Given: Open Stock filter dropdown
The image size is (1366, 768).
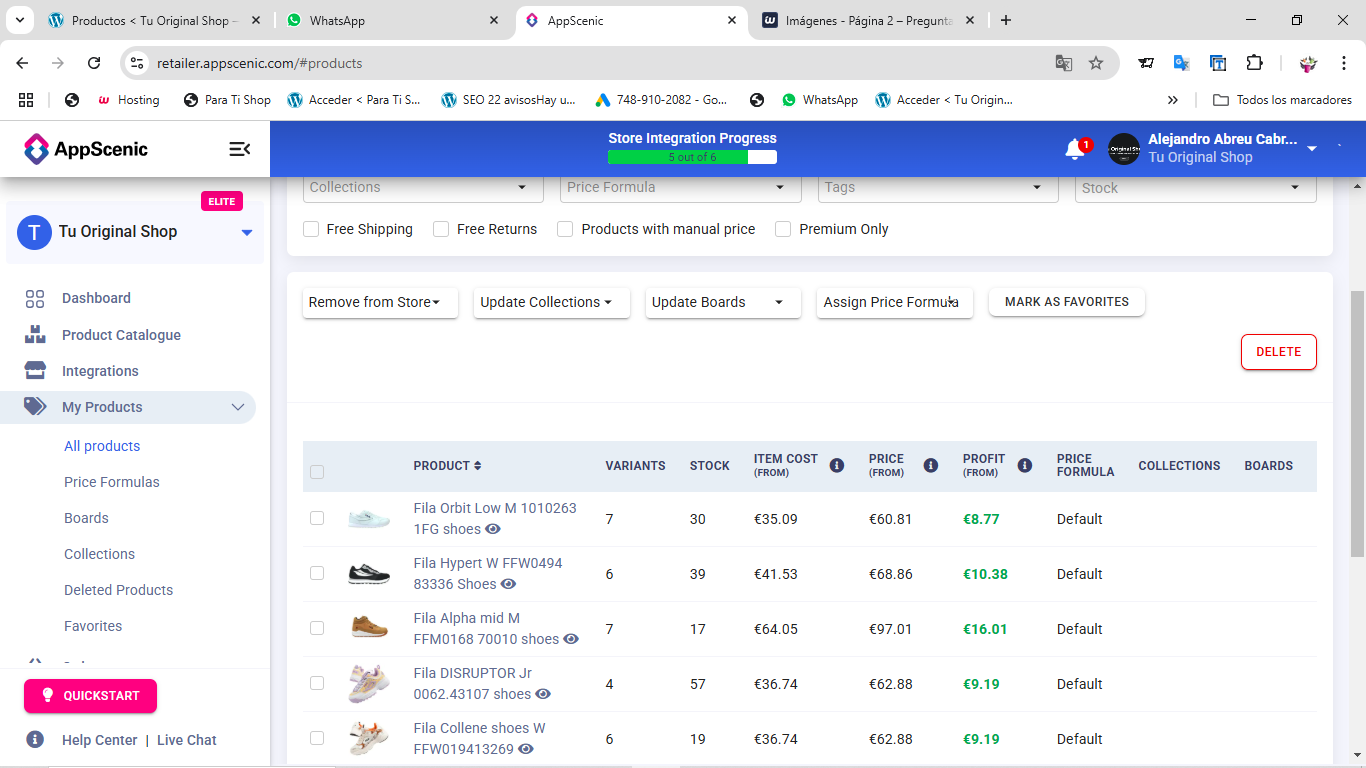Looking at the screenshot, I should [1196, 188].
